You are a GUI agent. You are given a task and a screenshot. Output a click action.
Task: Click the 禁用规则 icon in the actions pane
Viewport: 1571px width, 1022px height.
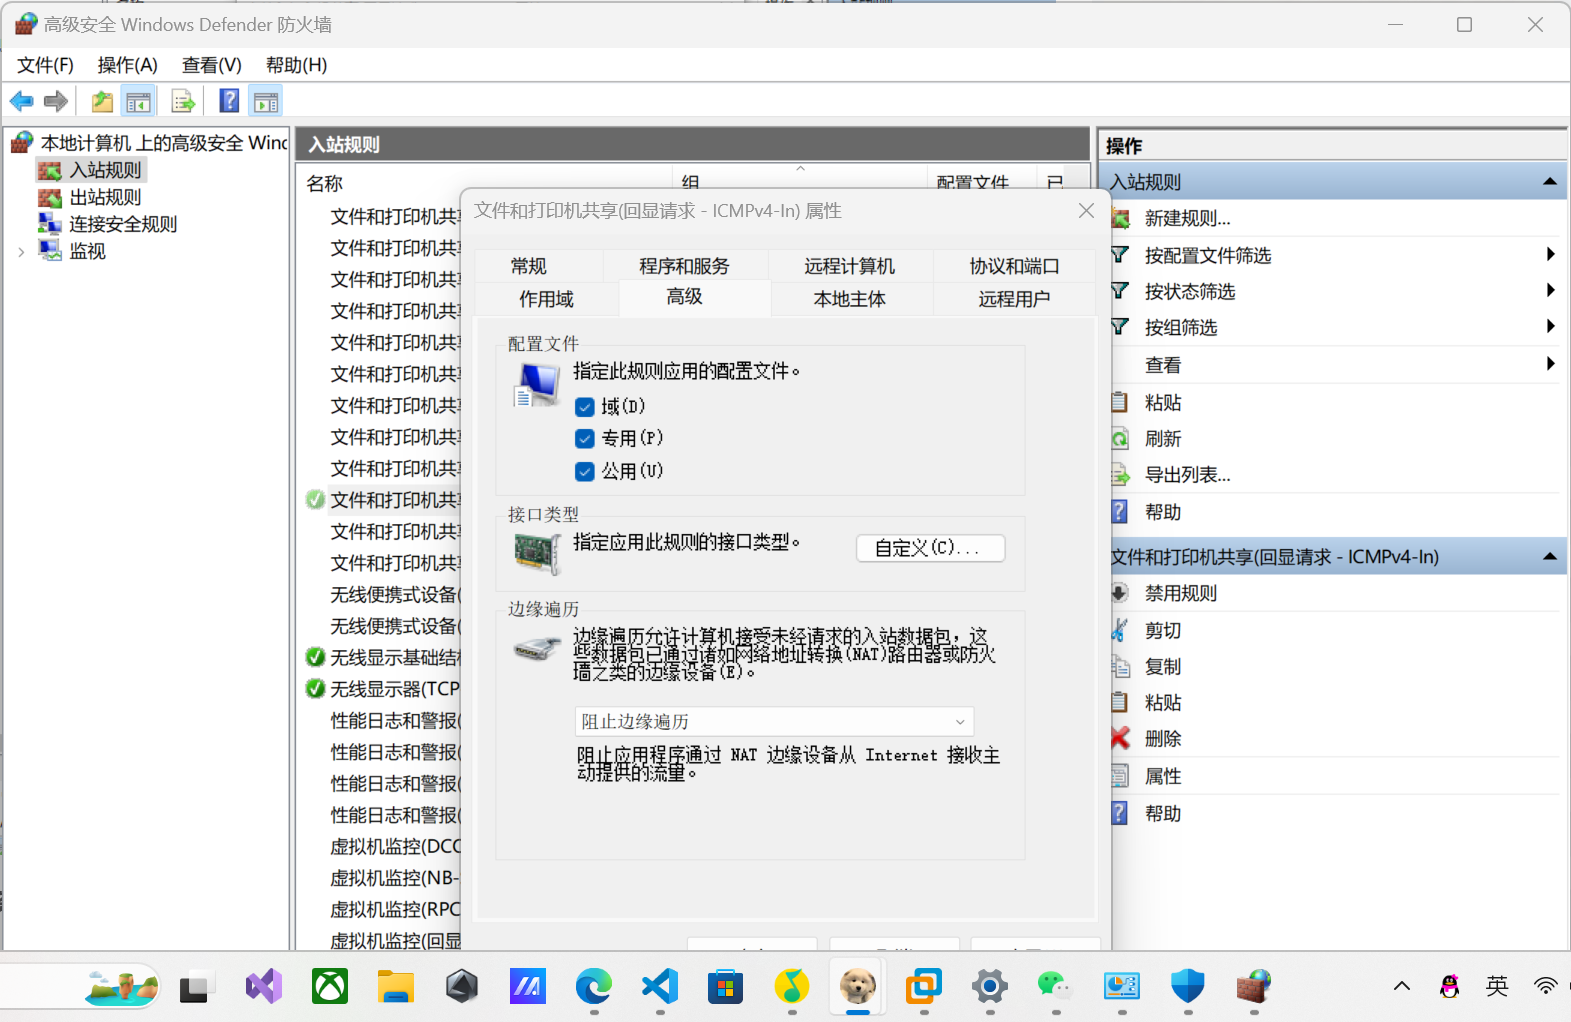[x=1121, y=593]
